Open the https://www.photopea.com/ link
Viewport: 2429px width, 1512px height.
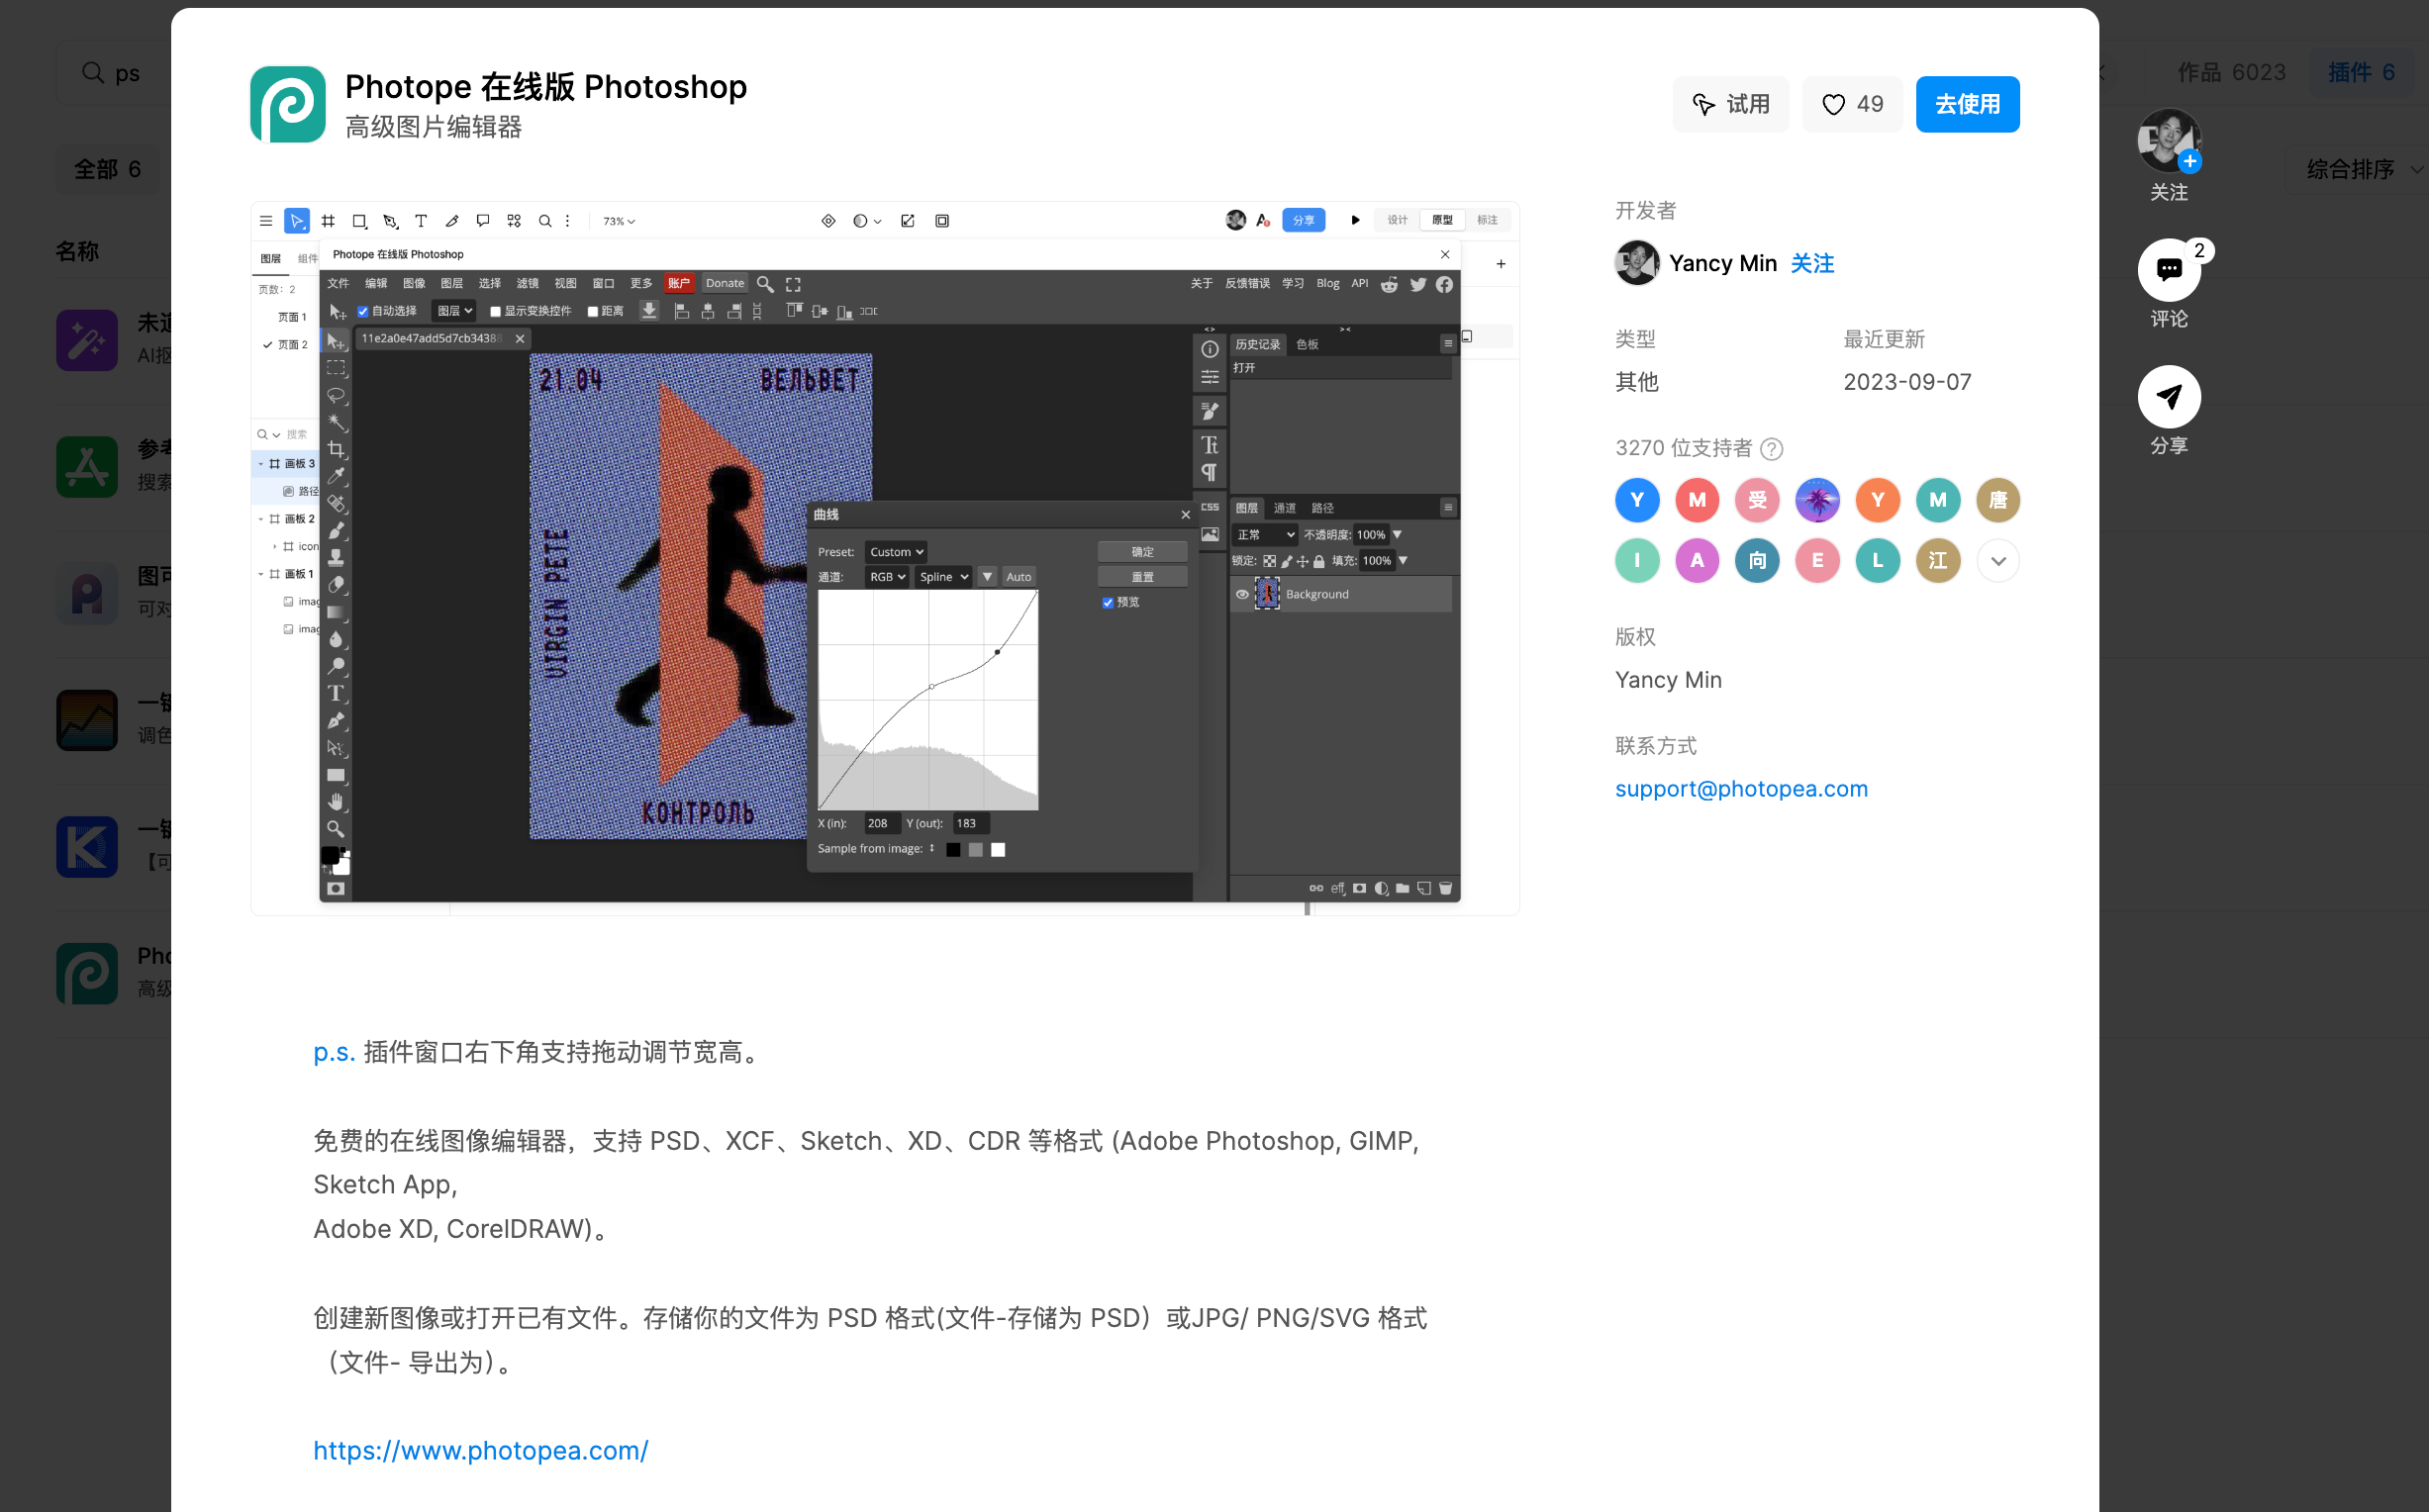(x=481, y=1450)
